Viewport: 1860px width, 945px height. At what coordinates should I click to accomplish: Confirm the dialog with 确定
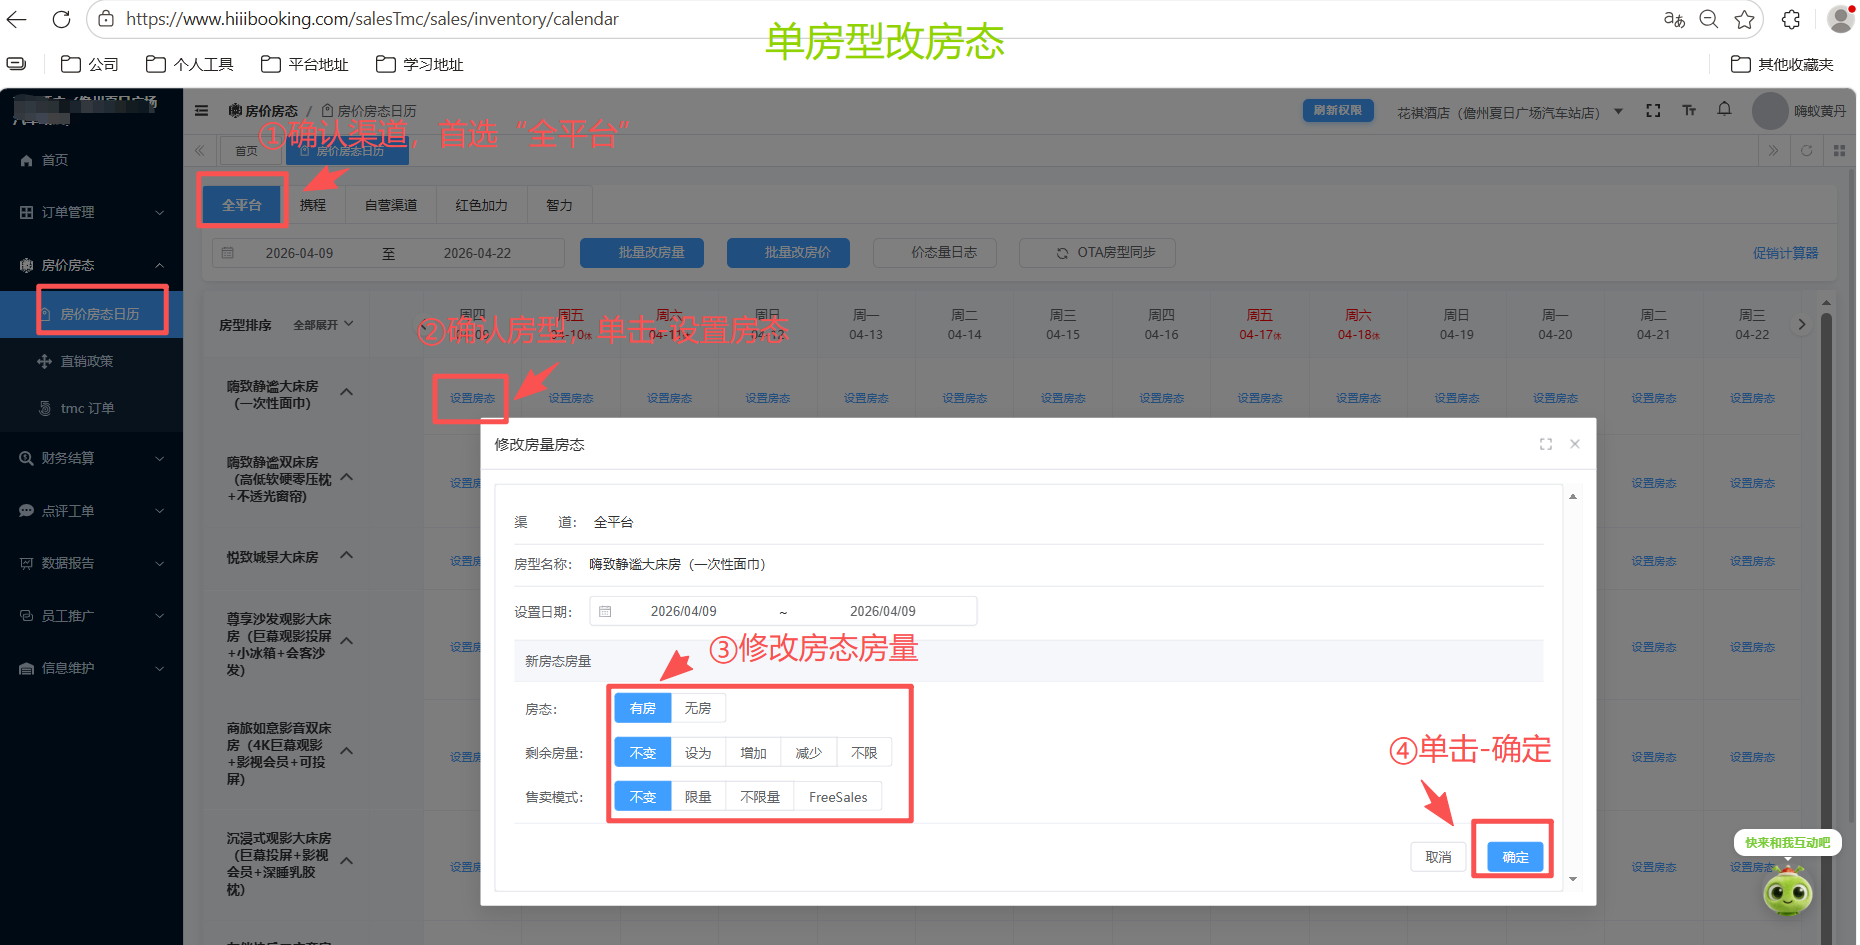pyautogui.click(x=1513, y=857)
